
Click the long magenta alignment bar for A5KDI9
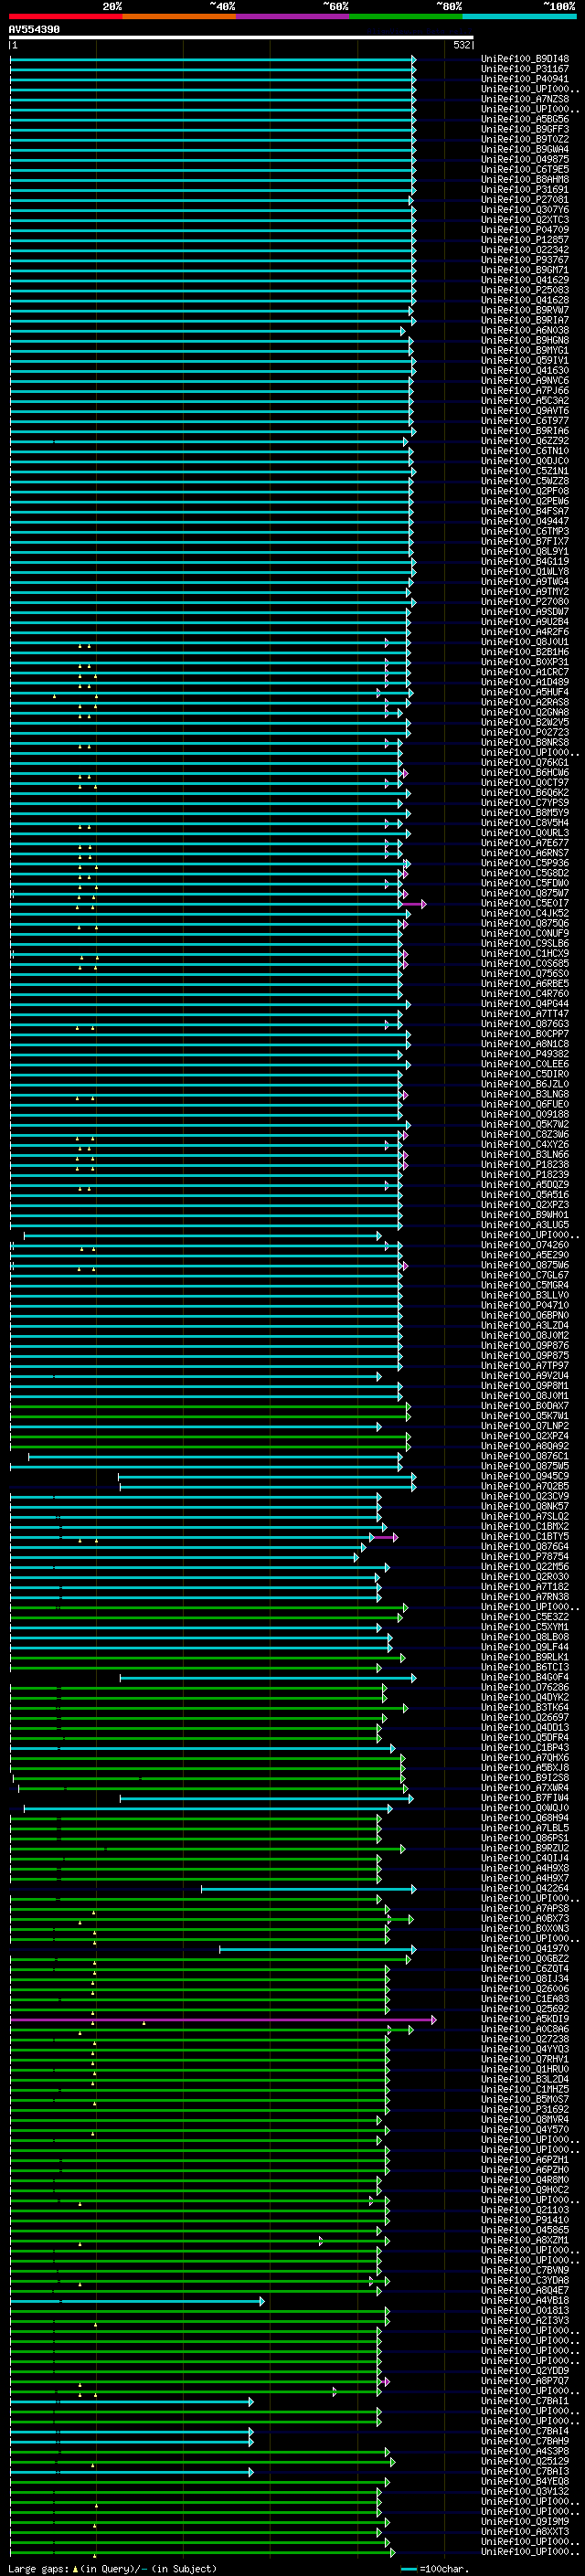[222, 2020]
